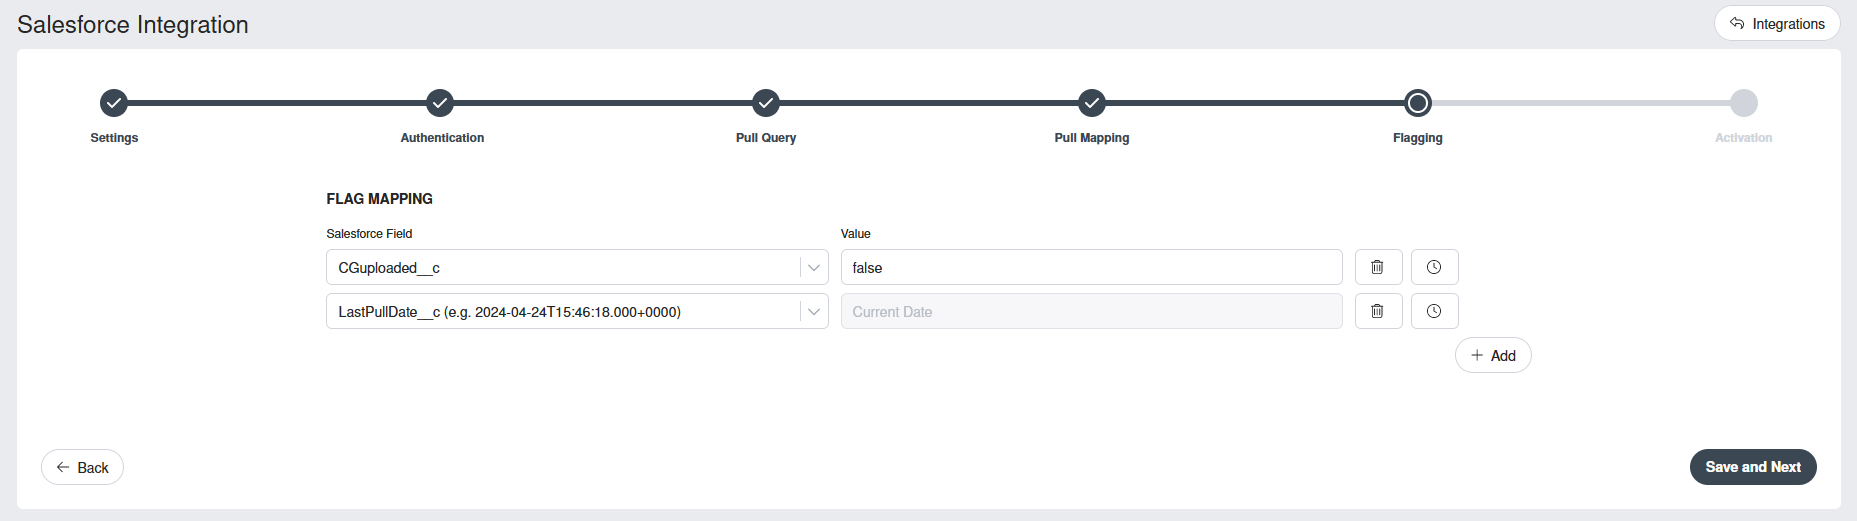Click the Salesforce Integration page title
Image resolution: width=1857 pixels, height=521 pixels.
pos(133,25)
